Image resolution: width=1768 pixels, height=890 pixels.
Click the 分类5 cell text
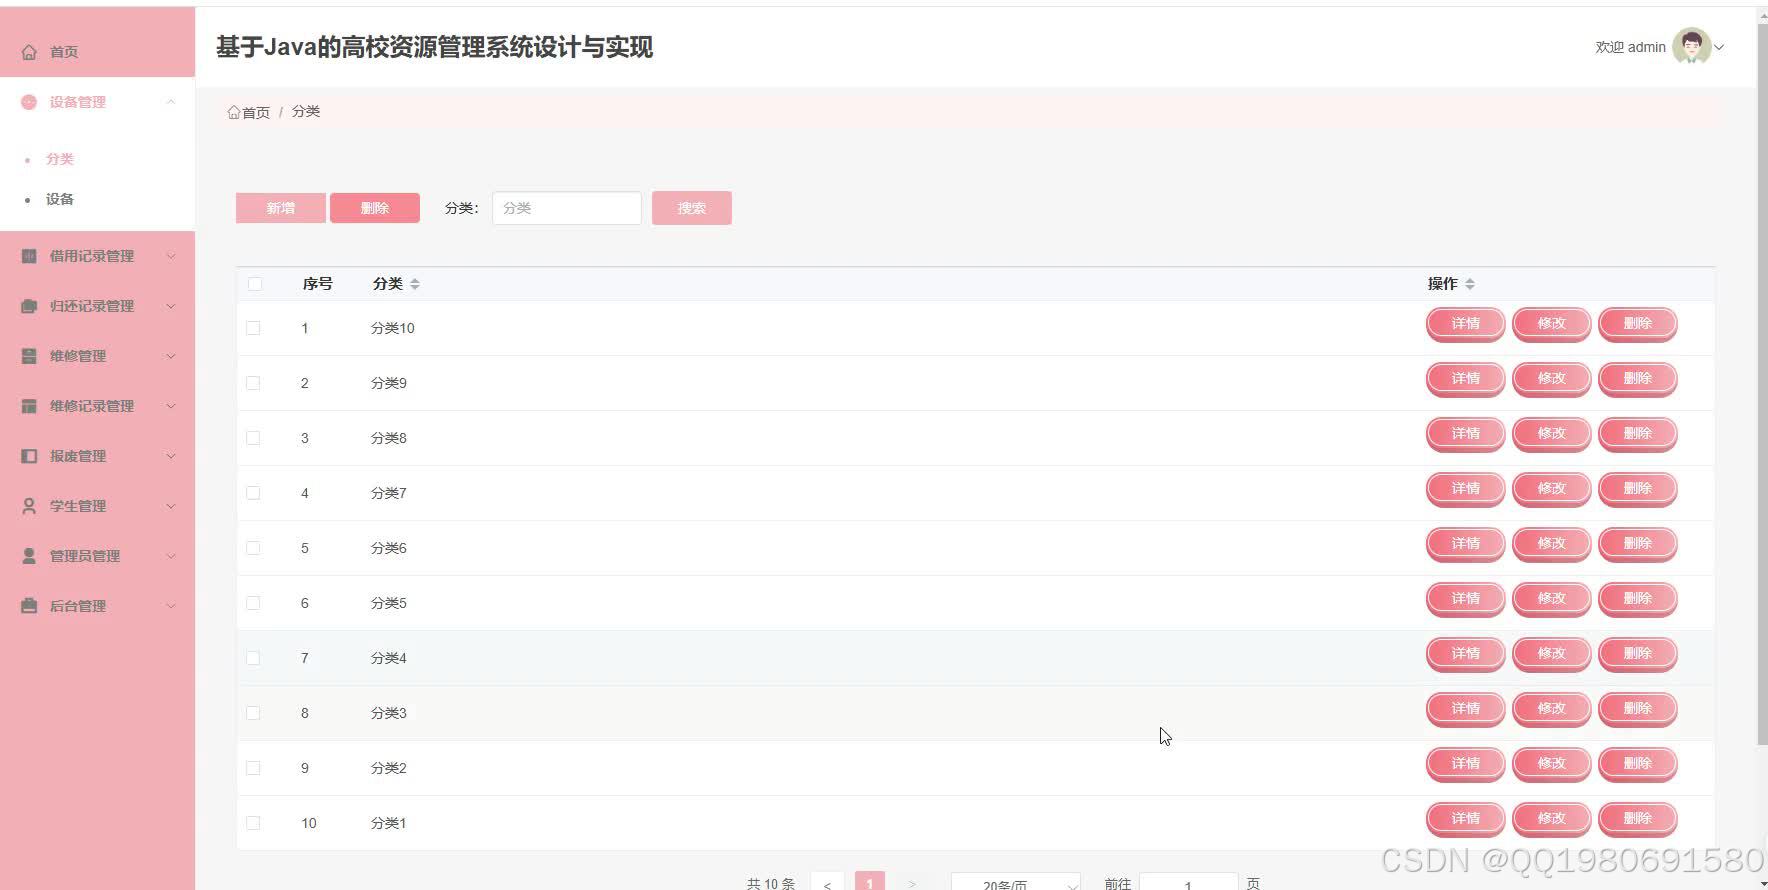(x=389, y=603)
